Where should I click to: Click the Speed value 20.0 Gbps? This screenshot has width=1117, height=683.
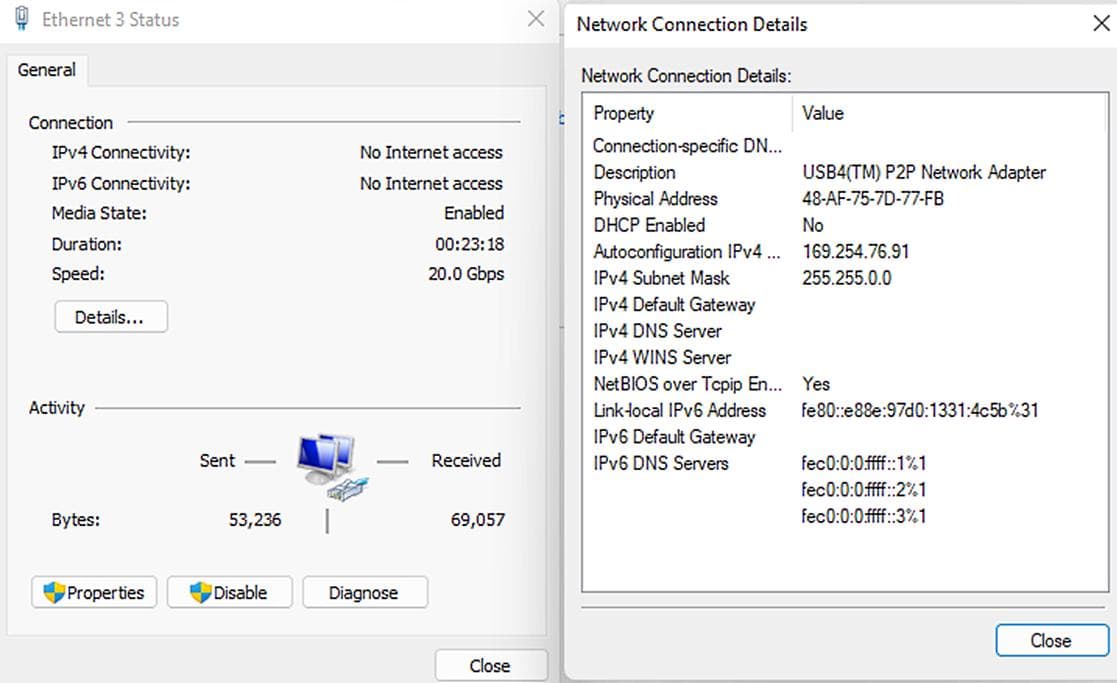pos(466,273)
